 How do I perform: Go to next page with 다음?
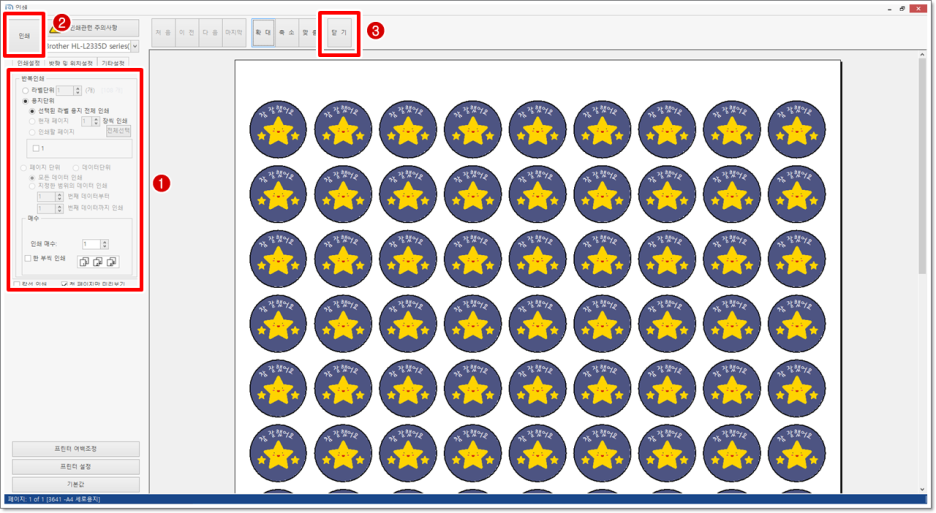210,33
